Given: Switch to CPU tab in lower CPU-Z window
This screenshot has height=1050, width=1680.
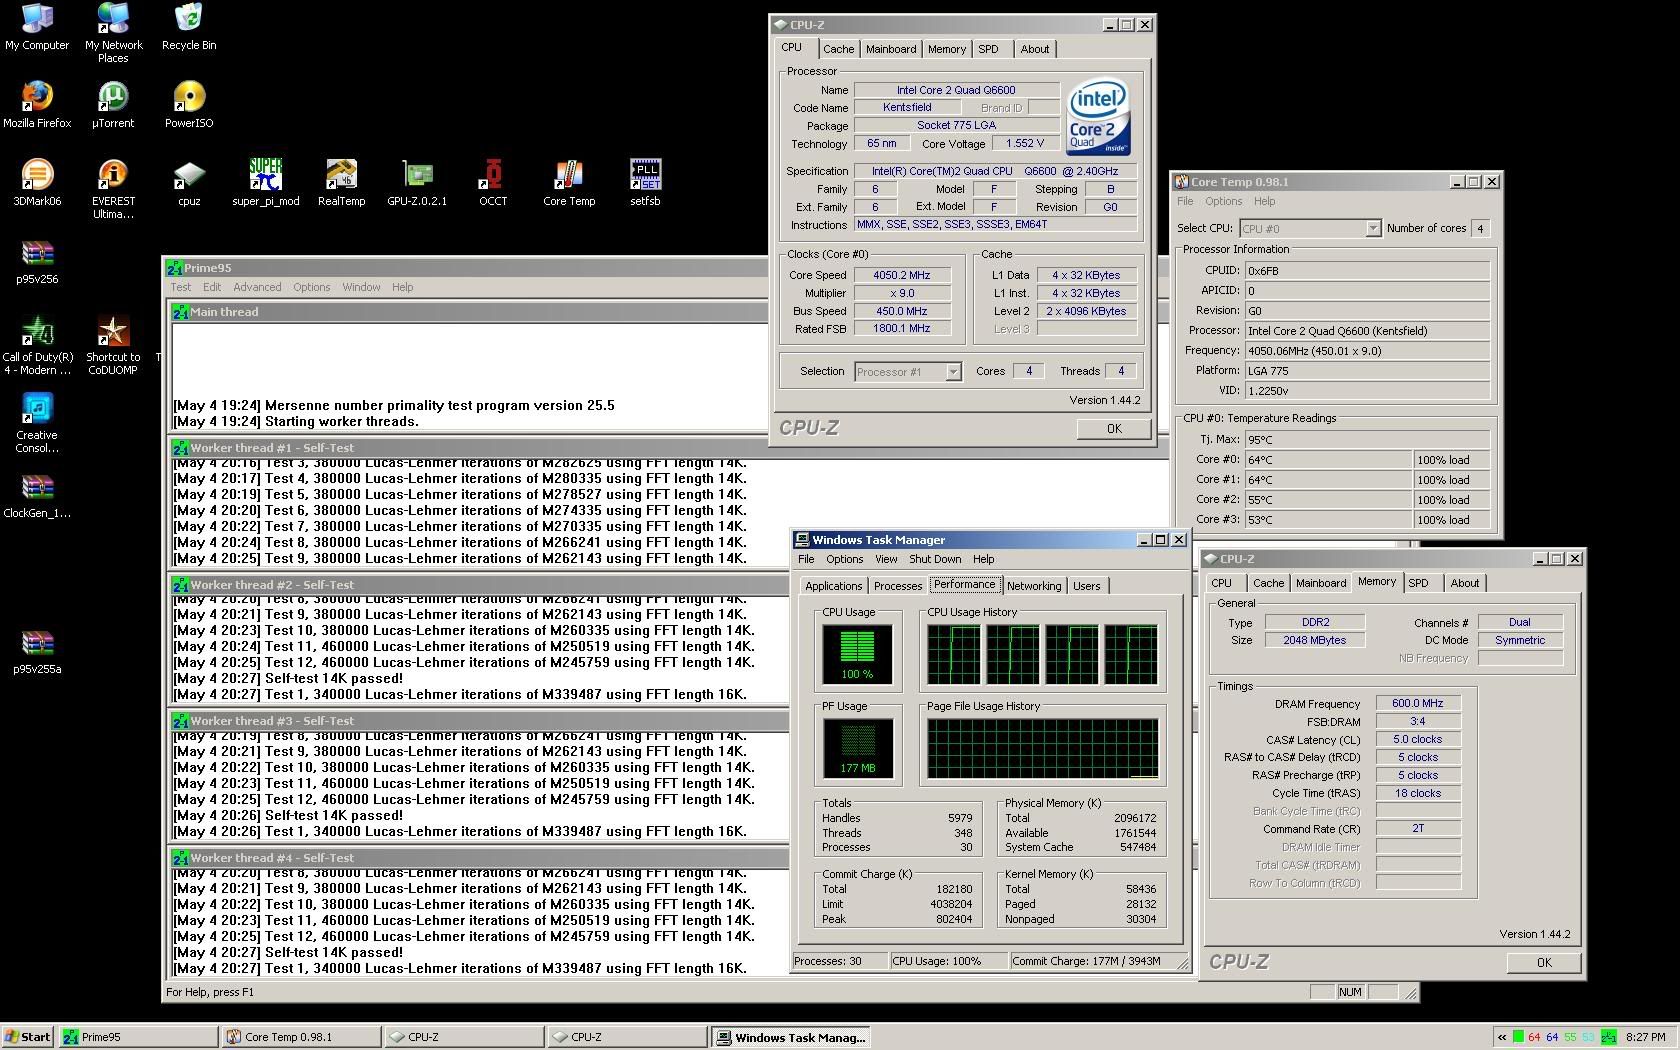Looking at the screenshot, I should pyautogui.click(x=1222, y=583).
